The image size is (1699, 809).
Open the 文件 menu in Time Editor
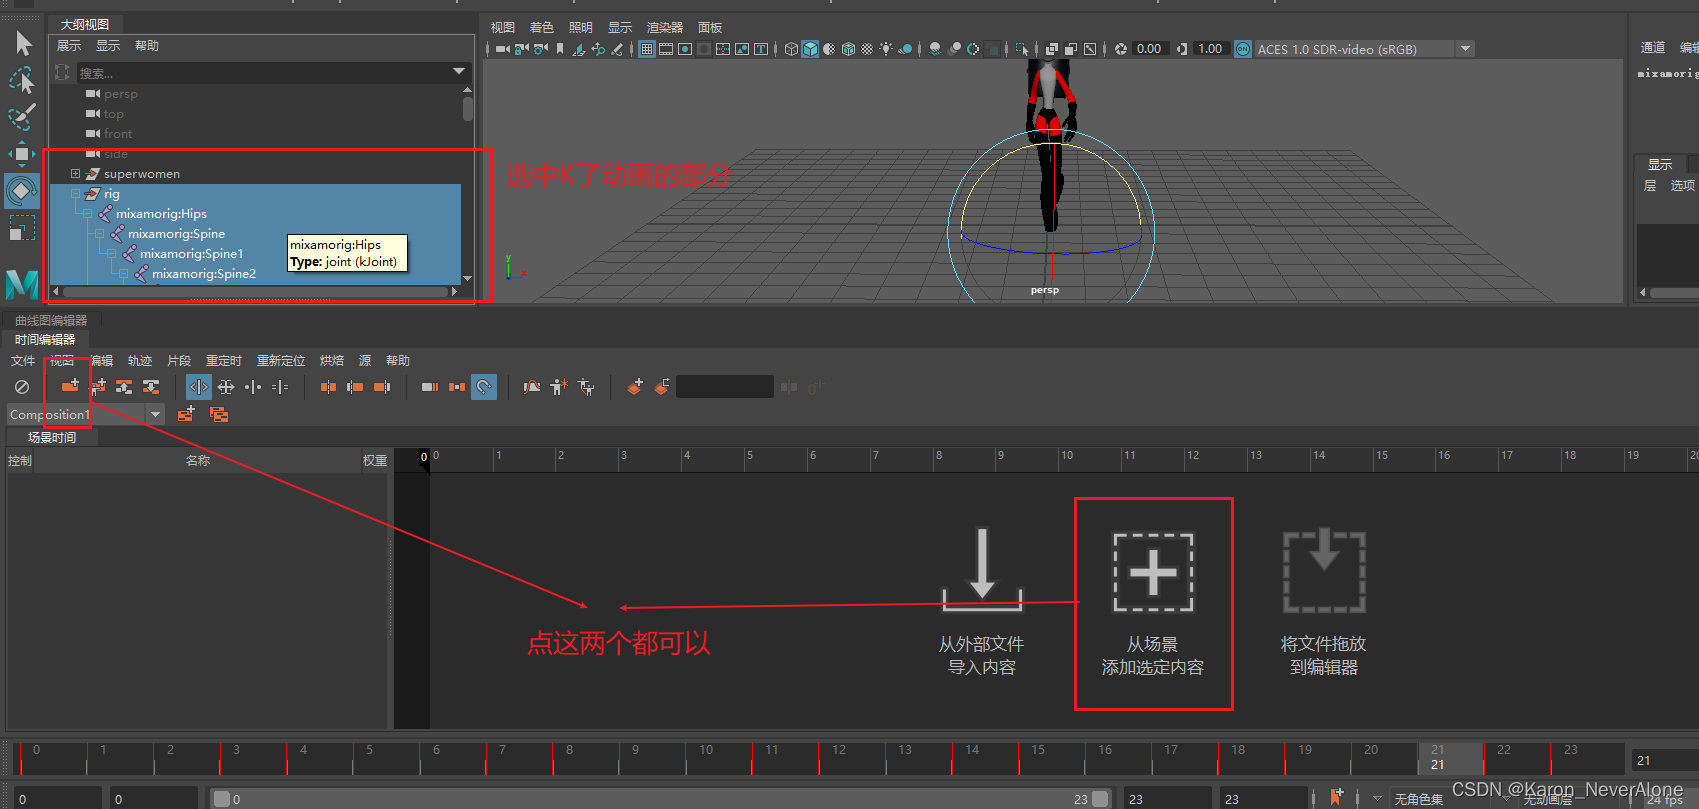23,361
